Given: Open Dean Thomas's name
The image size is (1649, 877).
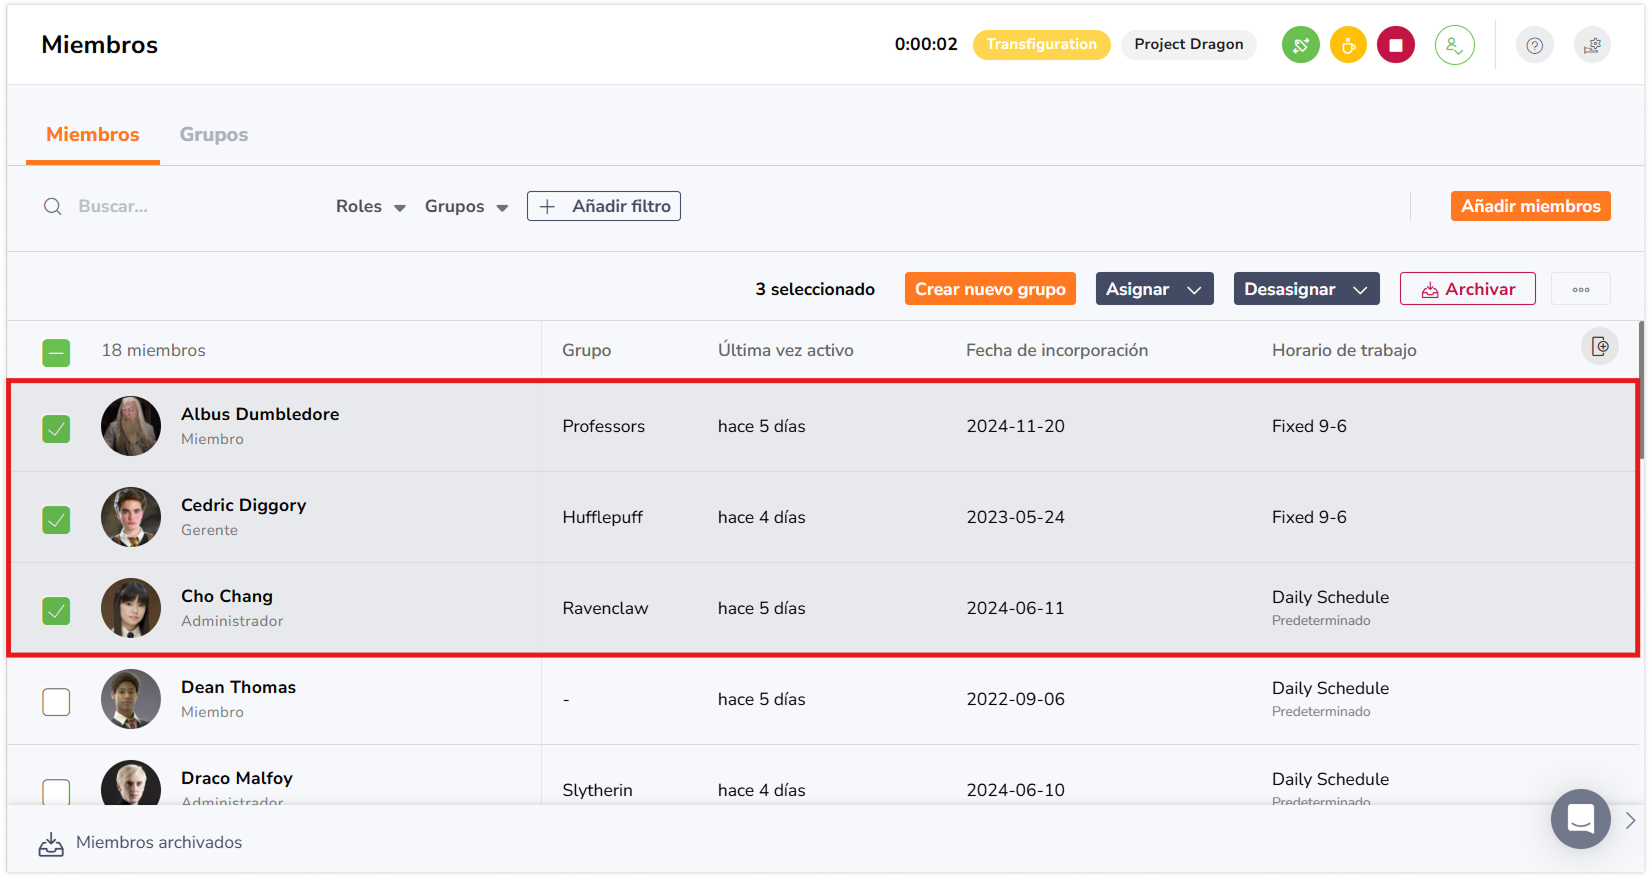Looking at the screenshot, I should (x=238, y=687).
